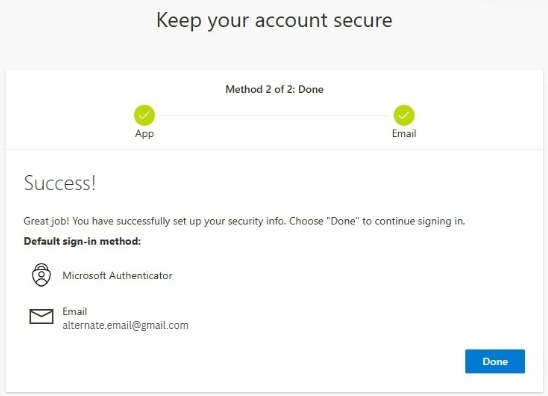Click the Default sign-in method label

[82, 241]
